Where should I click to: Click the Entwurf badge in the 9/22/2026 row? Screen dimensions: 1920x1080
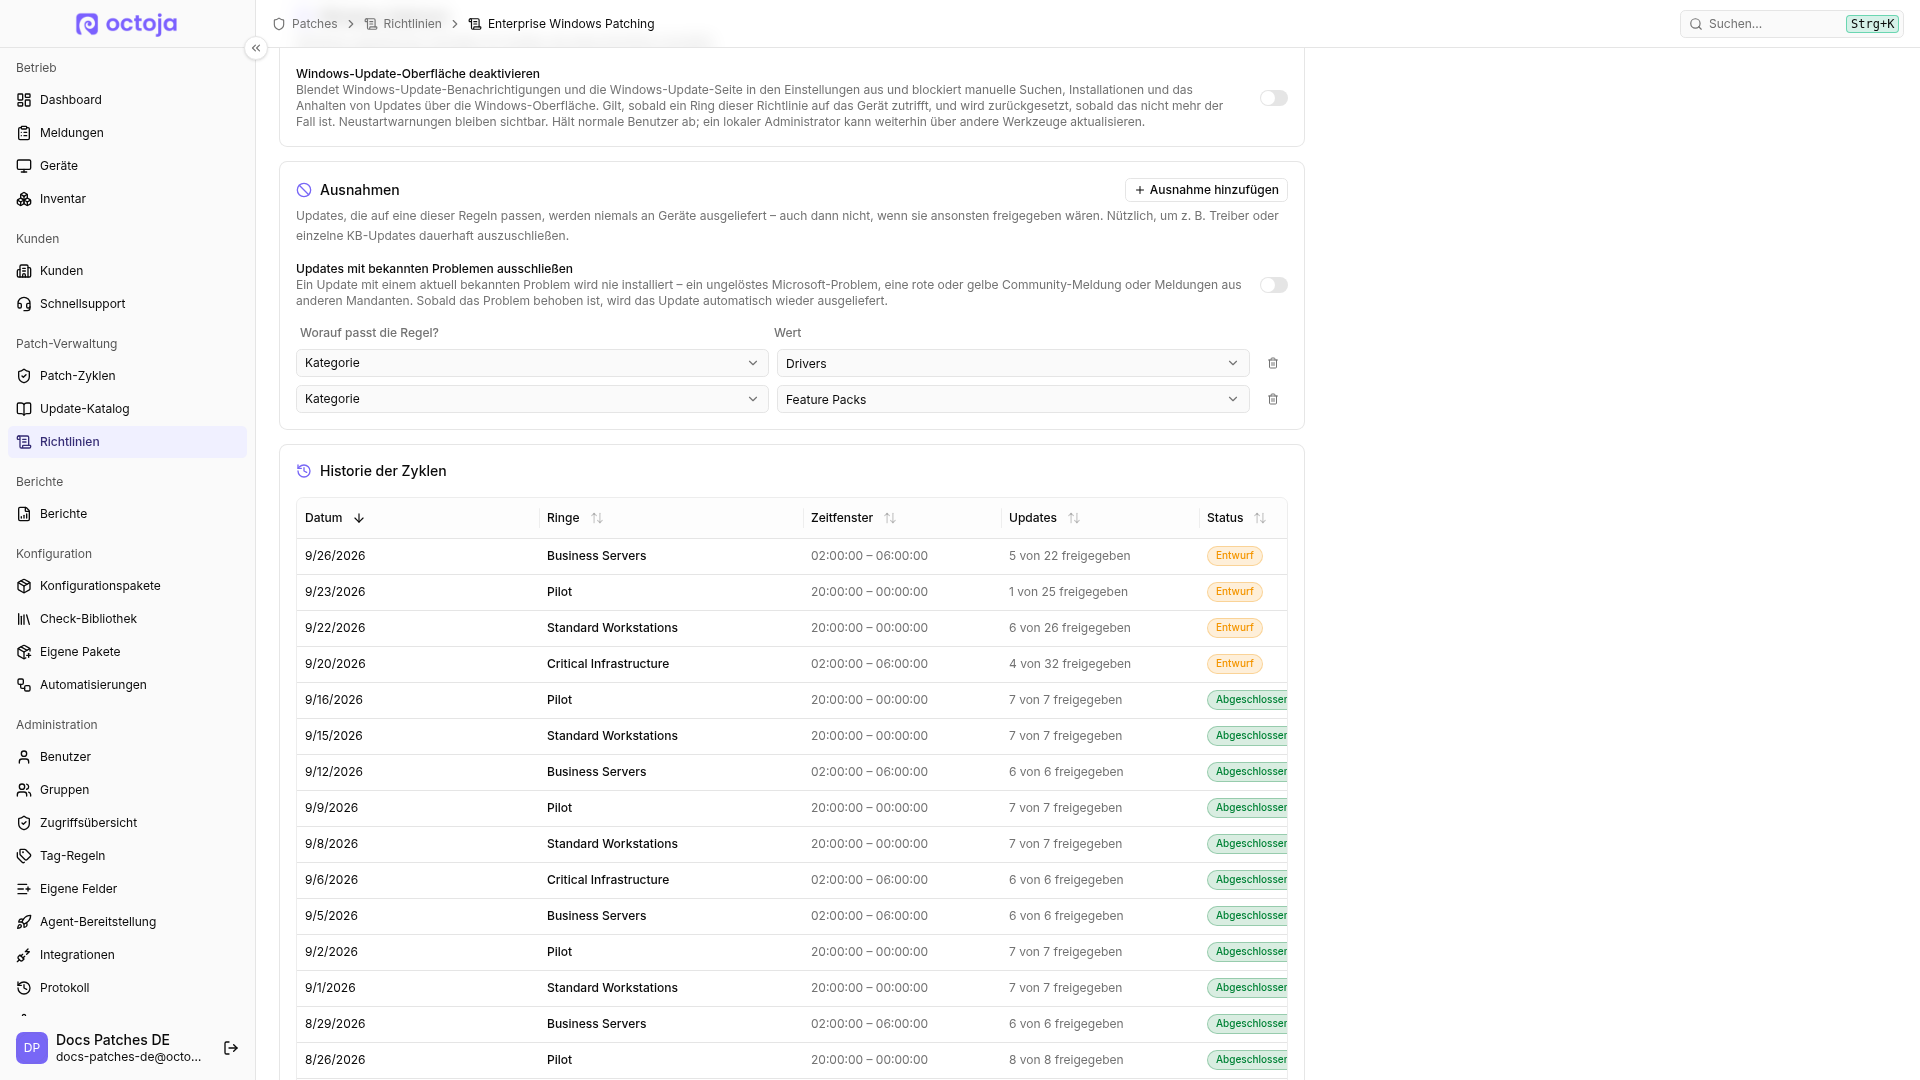pyautogui.click(x=1234, y=628)
